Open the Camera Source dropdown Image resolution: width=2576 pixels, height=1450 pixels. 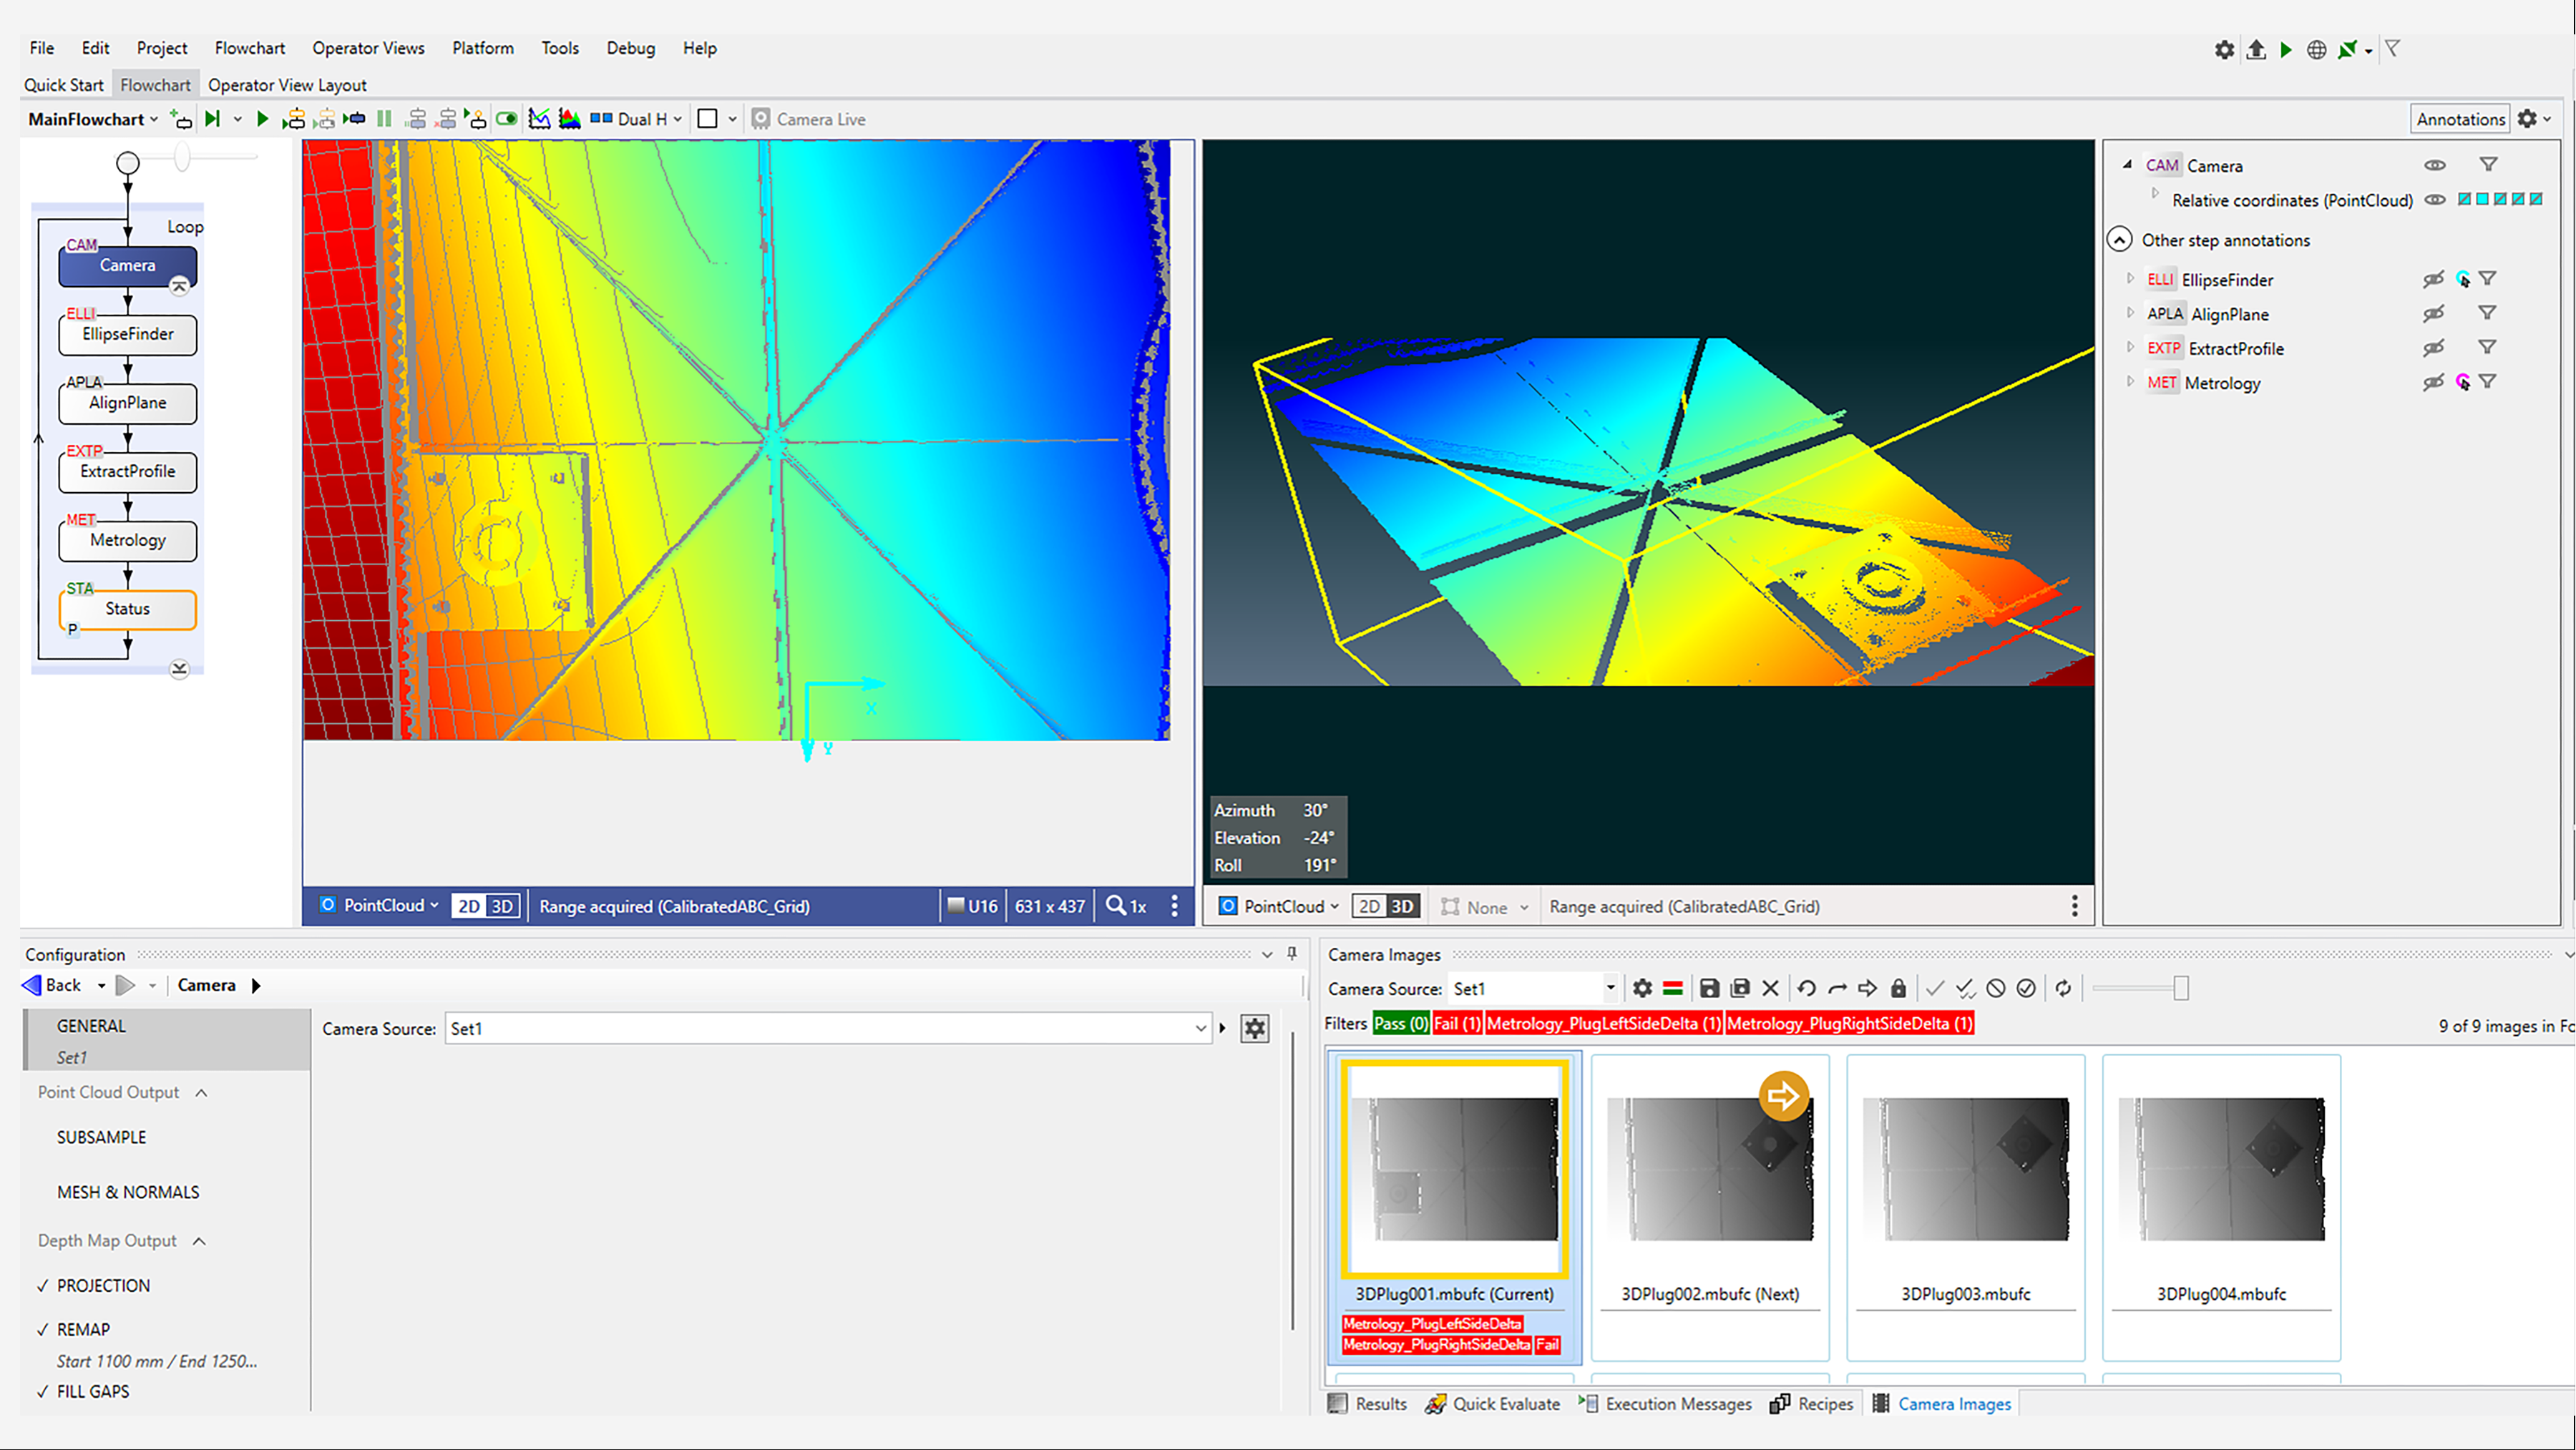pyautogui.click(x=1200, y=1028)
